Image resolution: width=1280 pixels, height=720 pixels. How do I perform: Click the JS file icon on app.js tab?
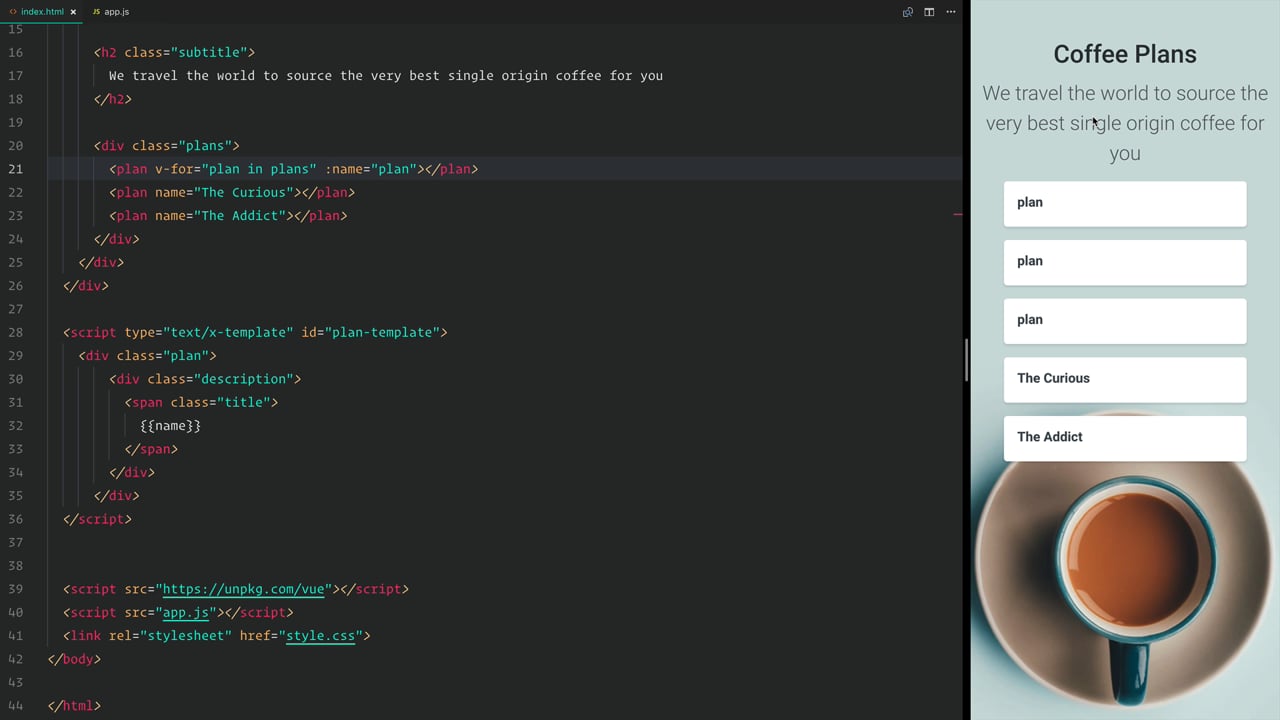[96, 12]
